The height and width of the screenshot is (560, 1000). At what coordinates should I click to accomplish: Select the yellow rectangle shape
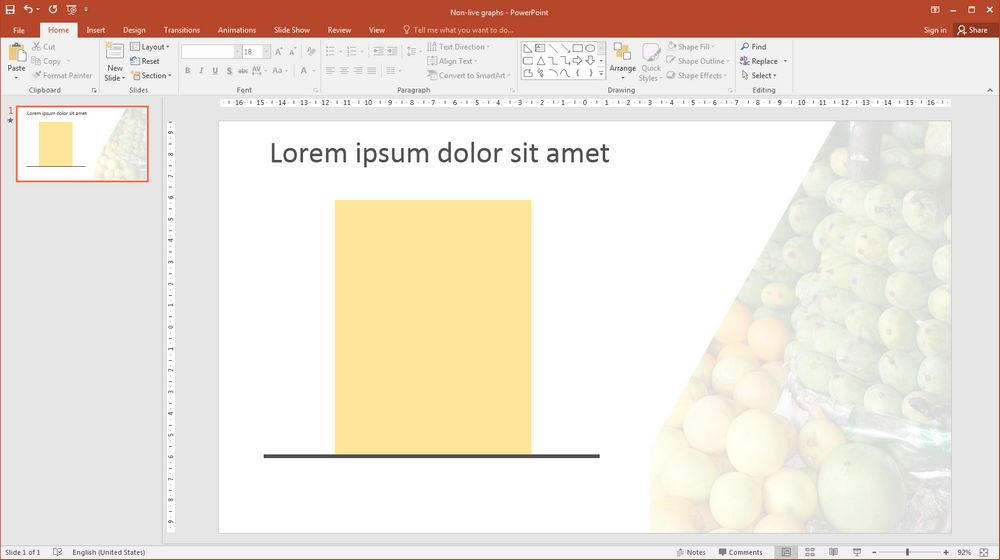click(433, 327)
